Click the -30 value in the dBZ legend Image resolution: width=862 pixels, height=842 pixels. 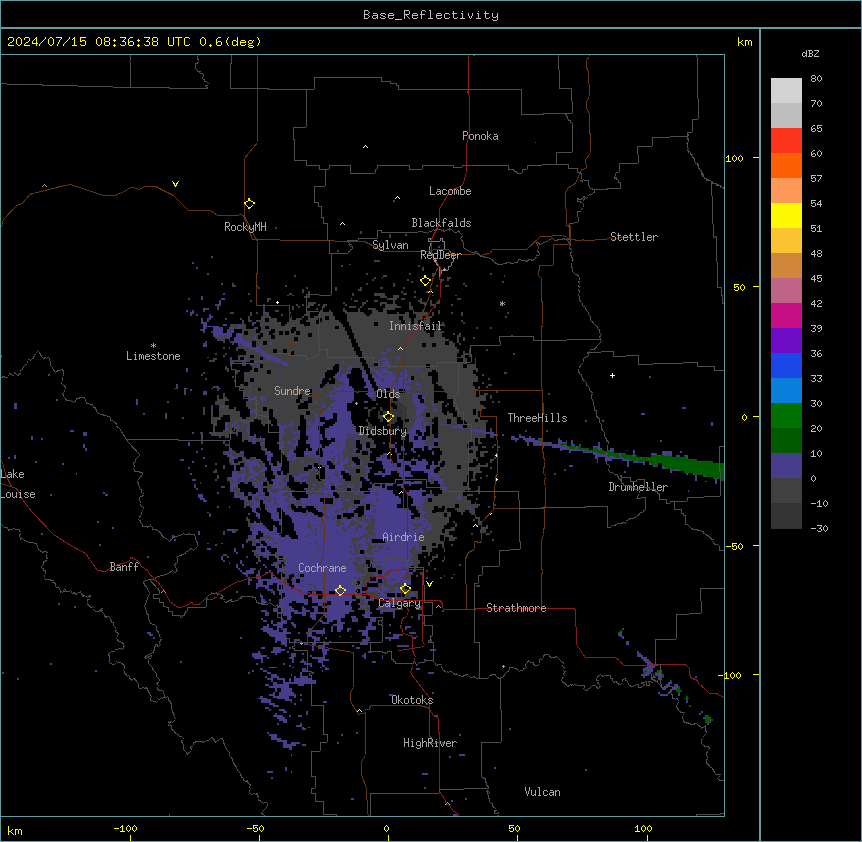(819, 528)
